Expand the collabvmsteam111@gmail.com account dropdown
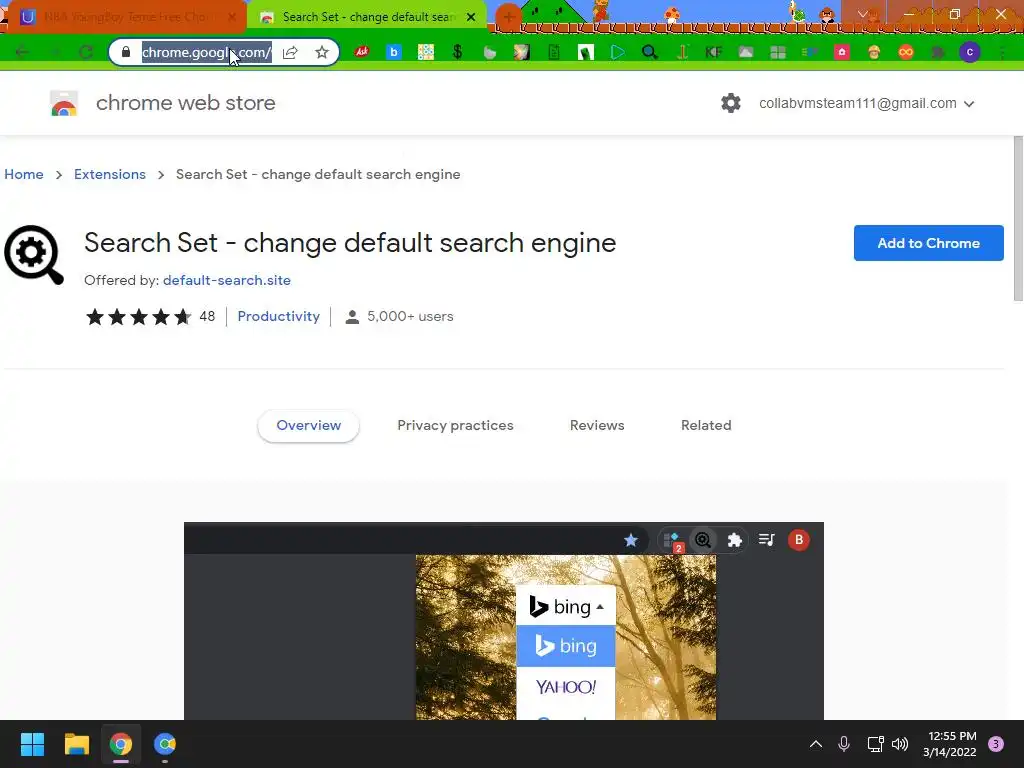This screenshot has height=768, width=1024. coord(867,103)
